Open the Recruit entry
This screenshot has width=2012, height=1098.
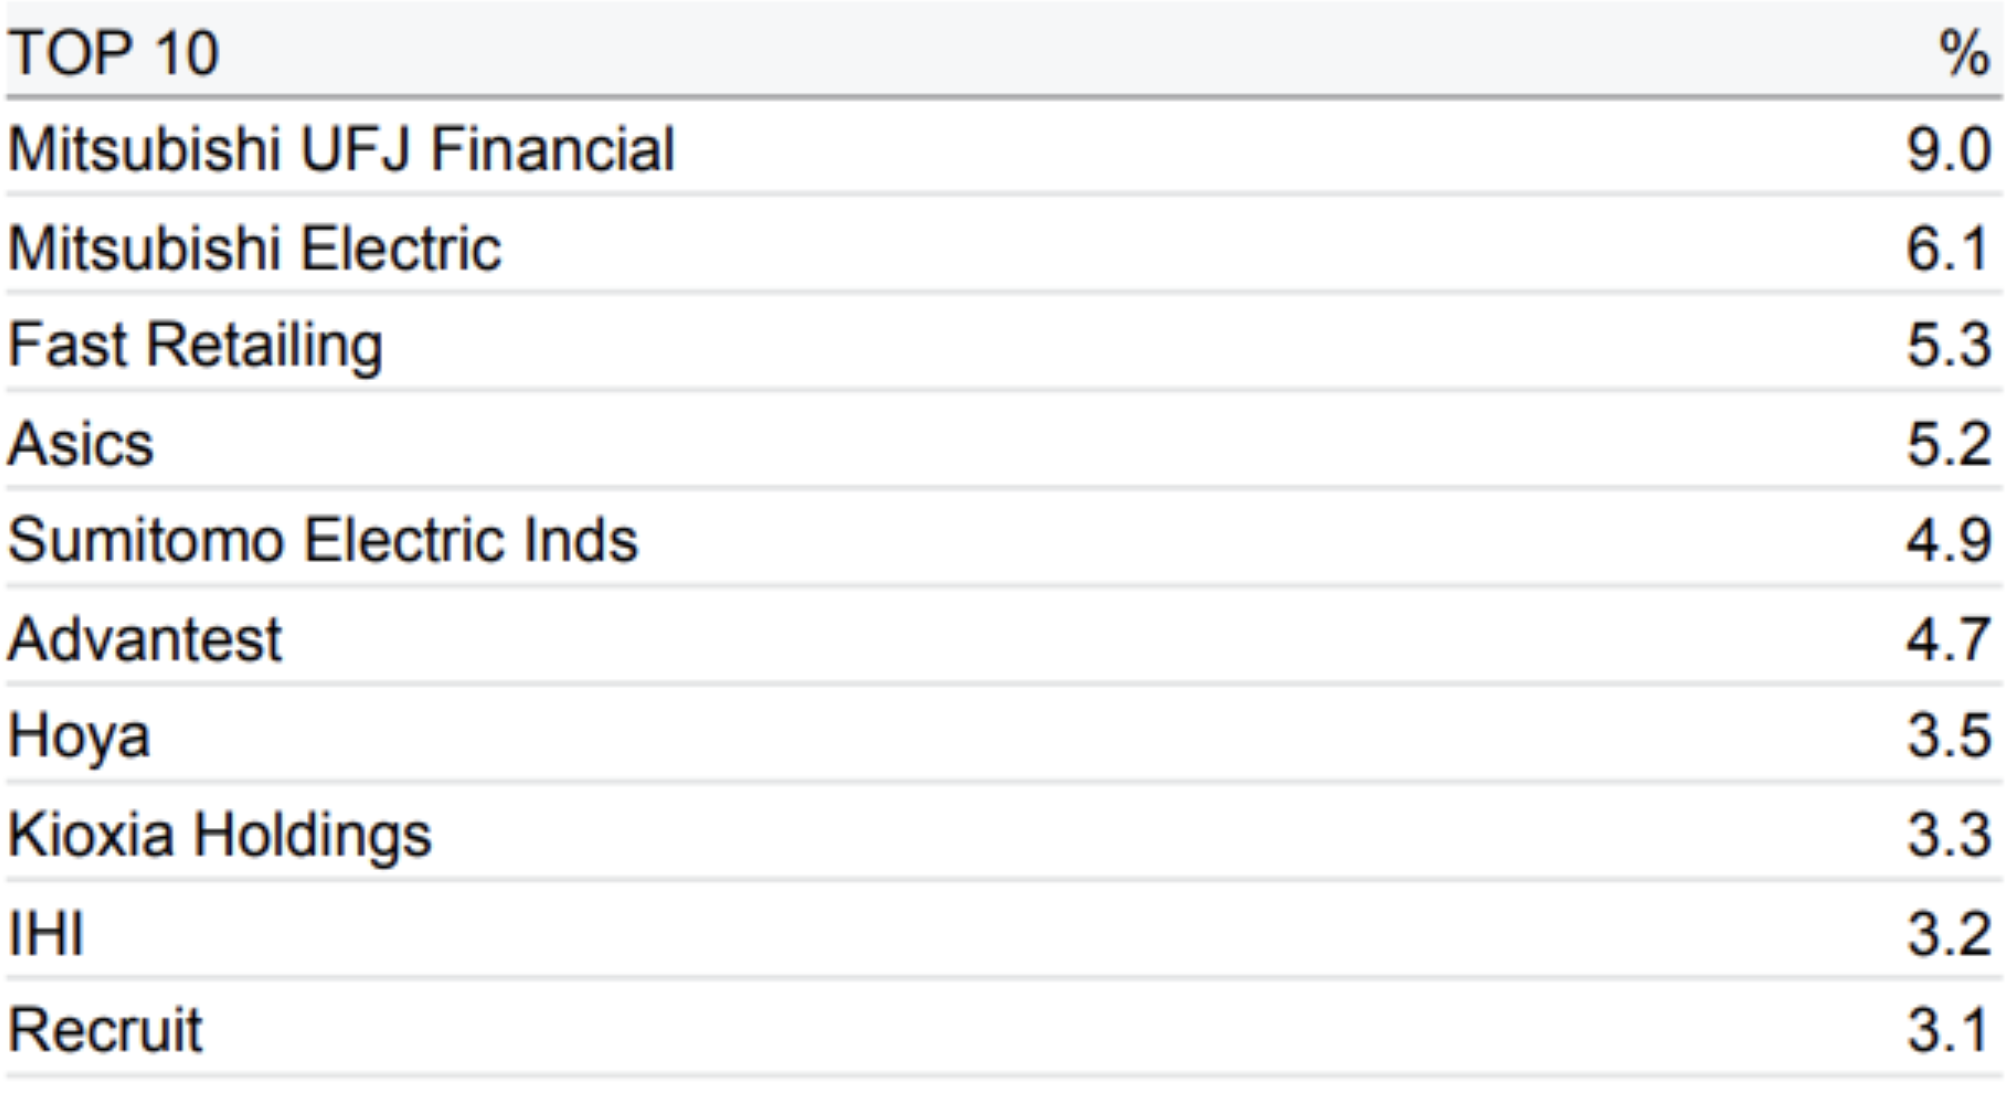105,1030
